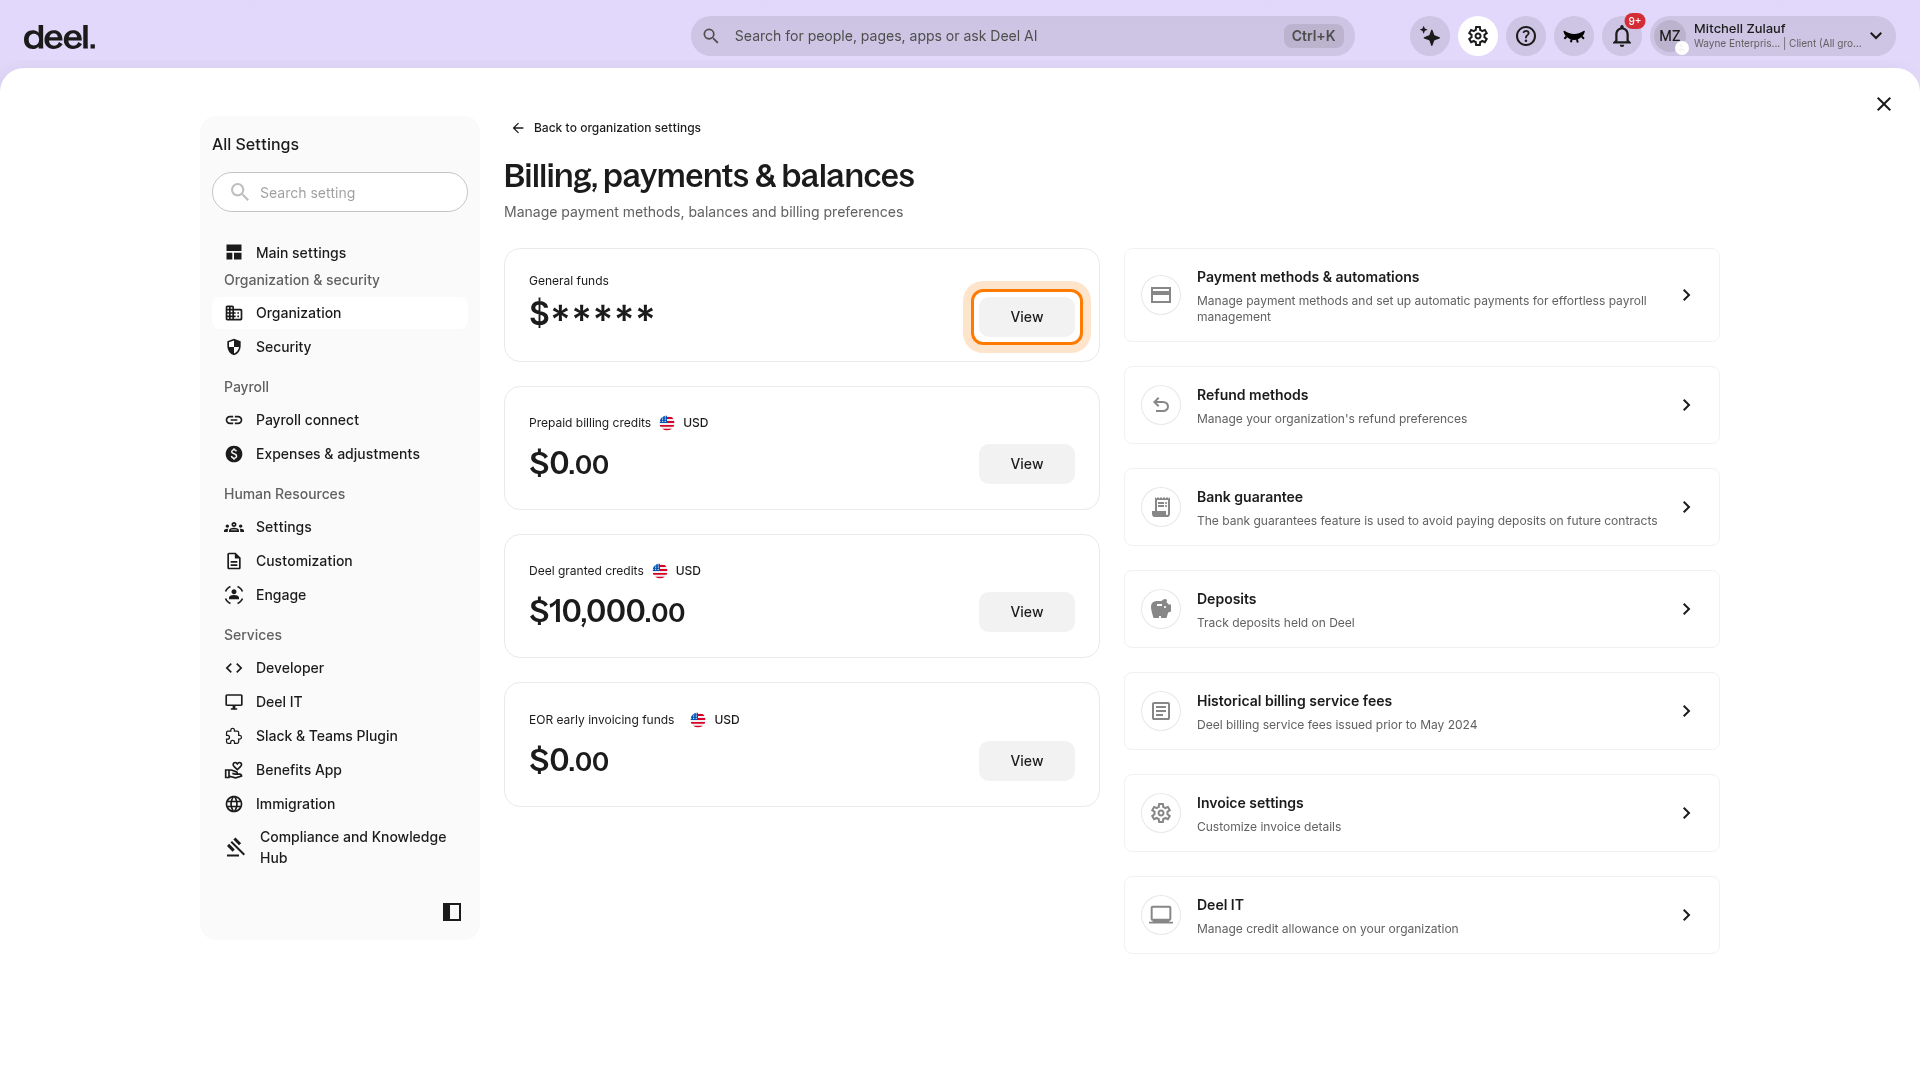Open notifications bell
Viewport: 1920px width, 1080px height.
(1622, 36)
